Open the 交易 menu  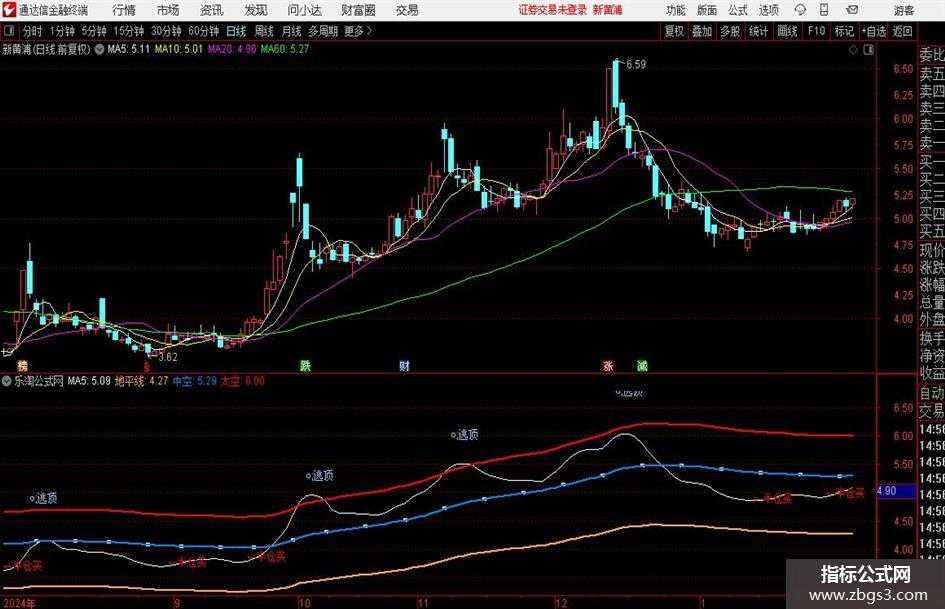[x=407, y=10]
